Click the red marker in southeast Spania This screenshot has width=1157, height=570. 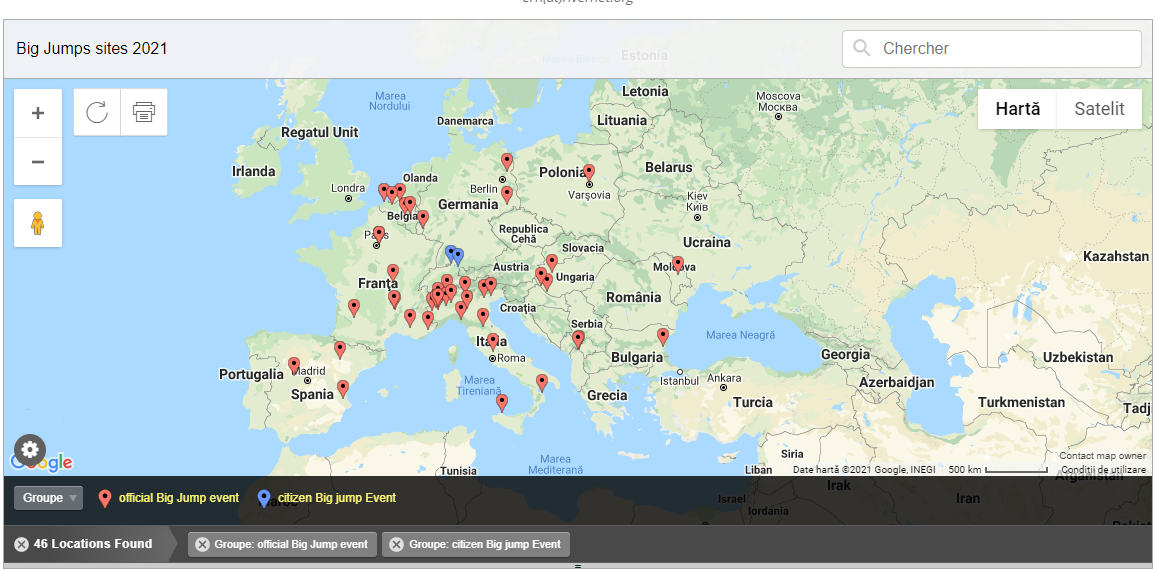pyautogui.click(x=343, y=388)
